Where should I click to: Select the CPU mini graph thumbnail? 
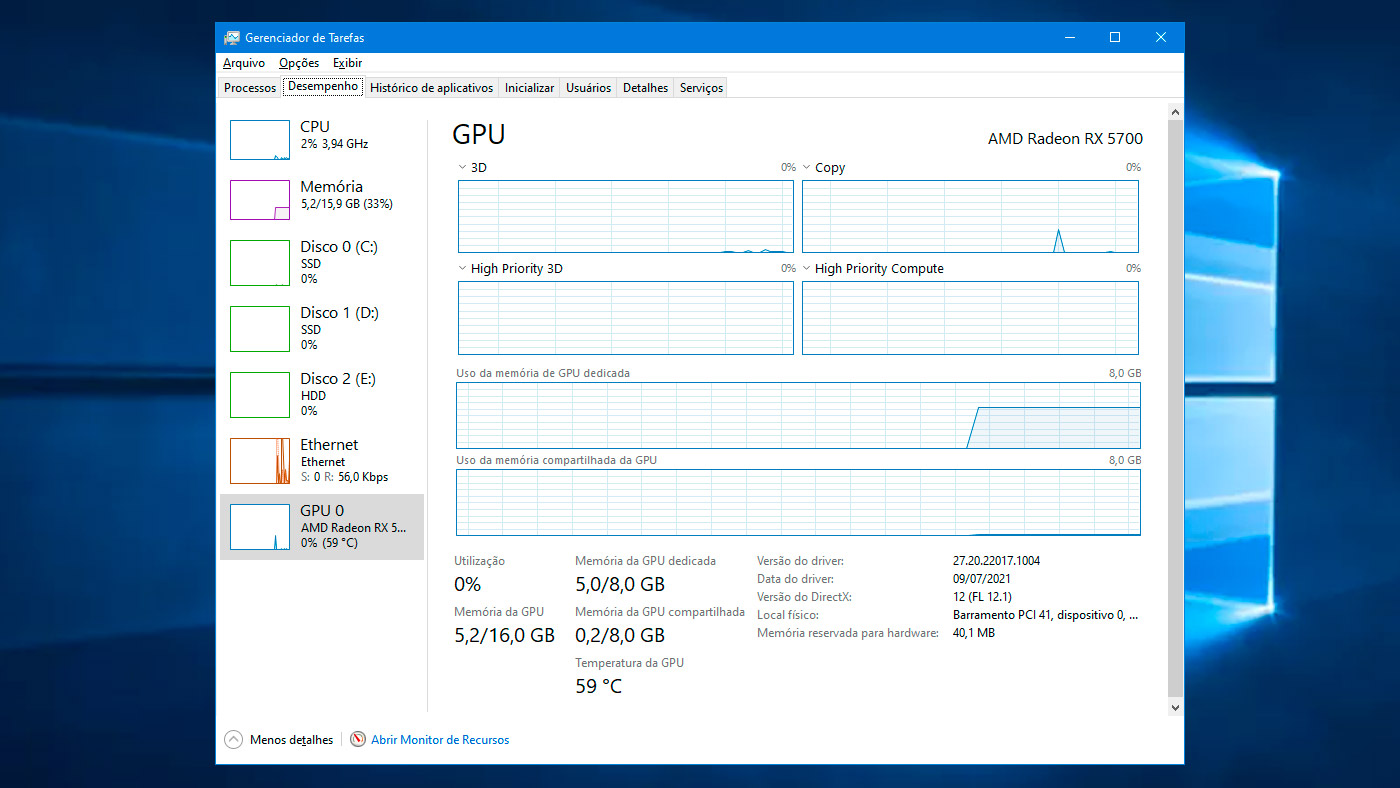260,140
